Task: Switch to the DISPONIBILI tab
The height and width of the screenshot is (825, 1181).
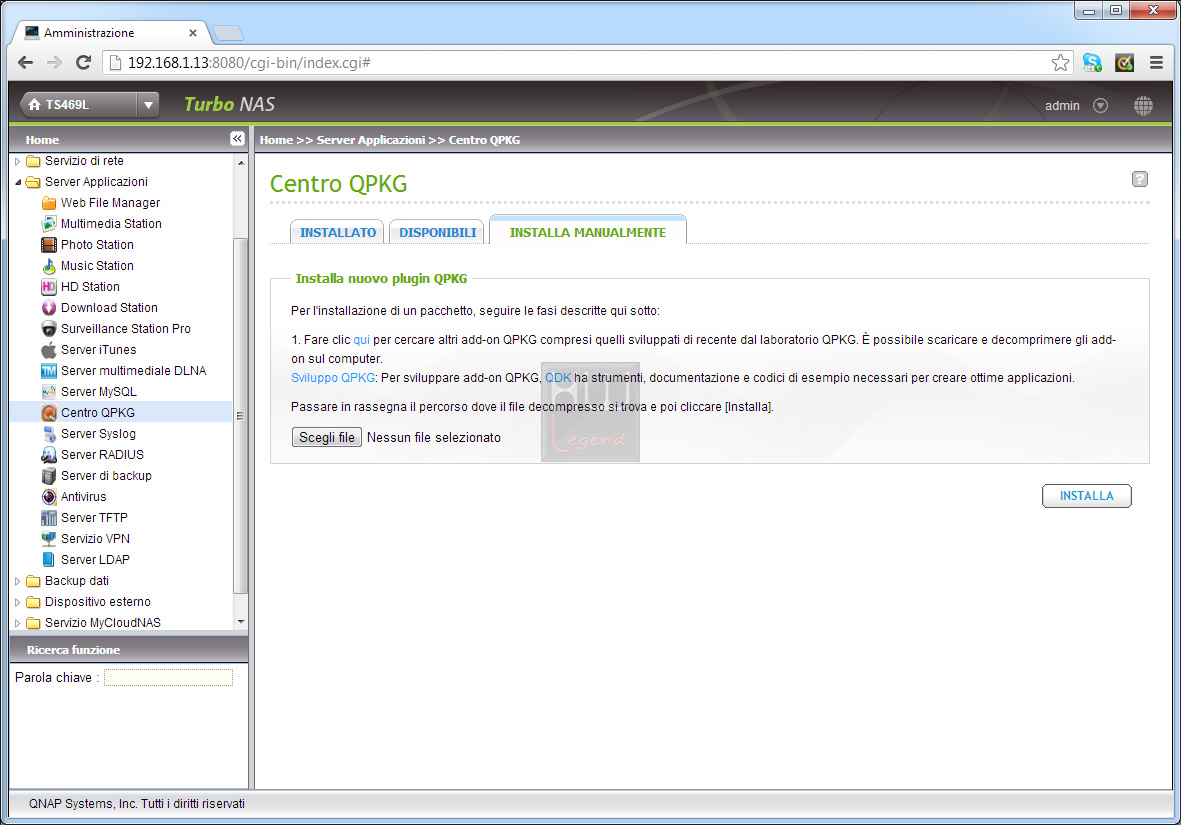Action: pos(438,233)
